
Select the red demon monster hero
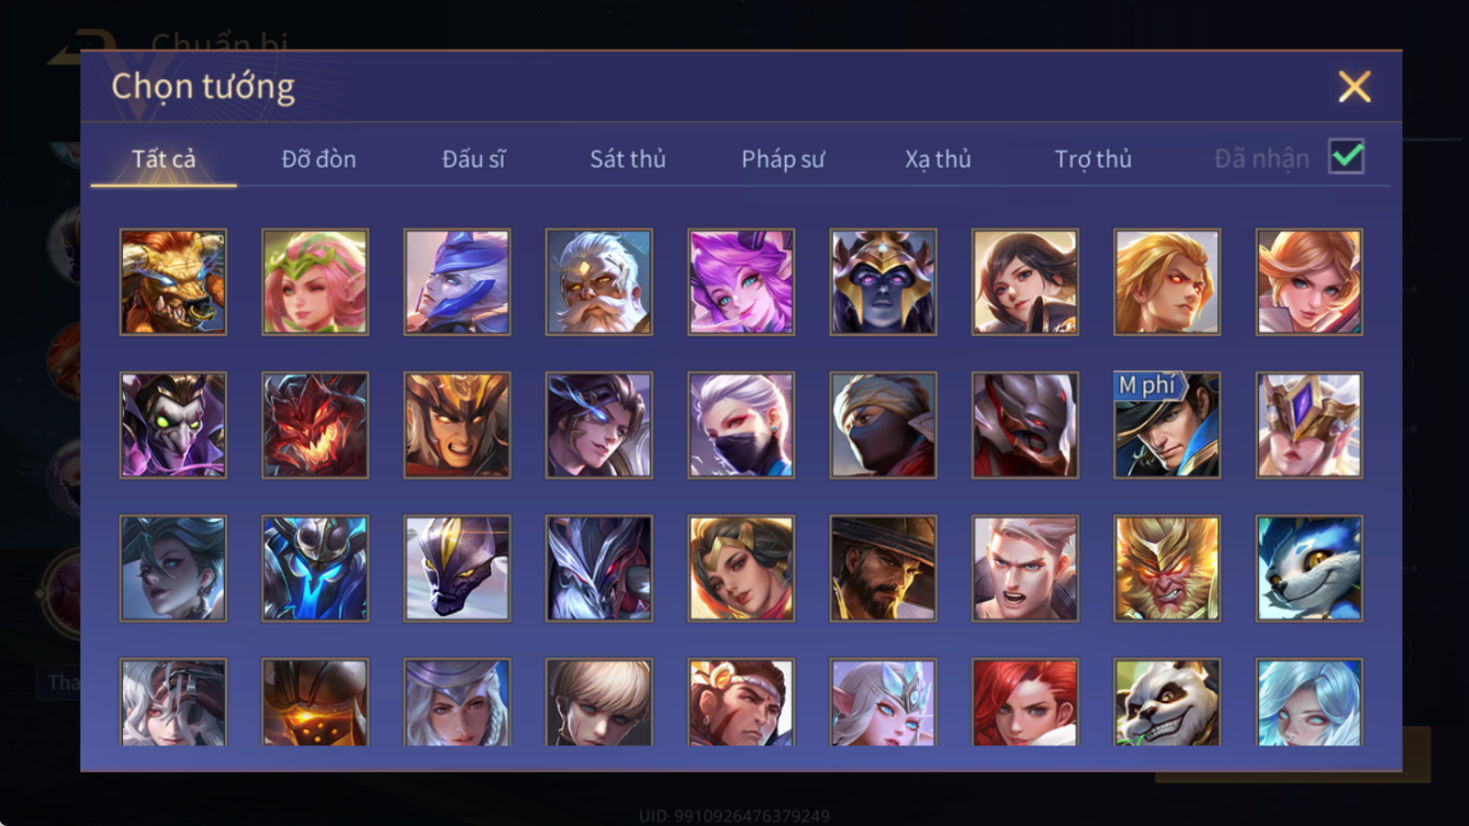pyautogui.click(x=315, y=425)
